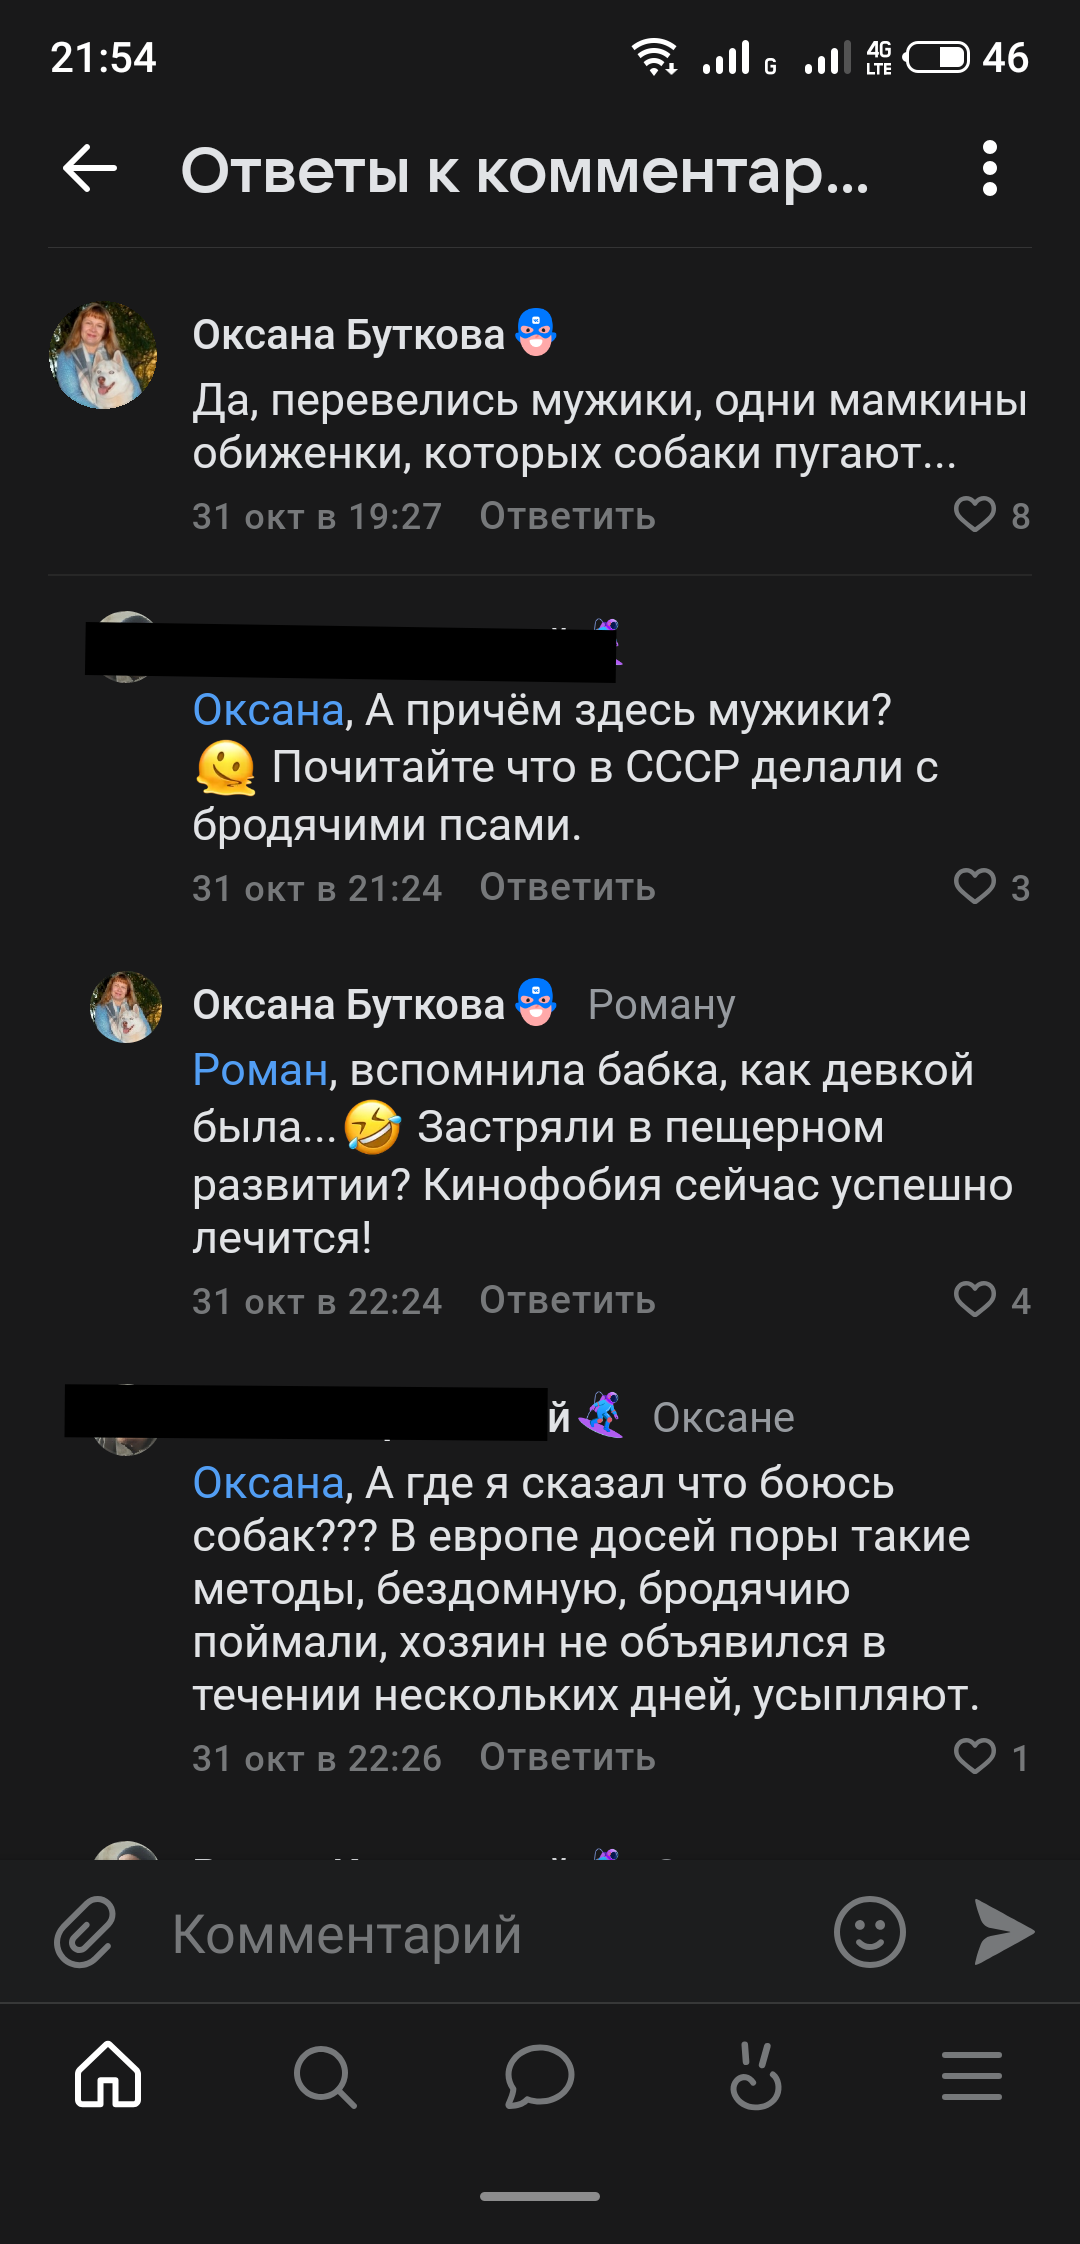
Task: Open the three-dot overflow menu
Action: coord(989,168)
